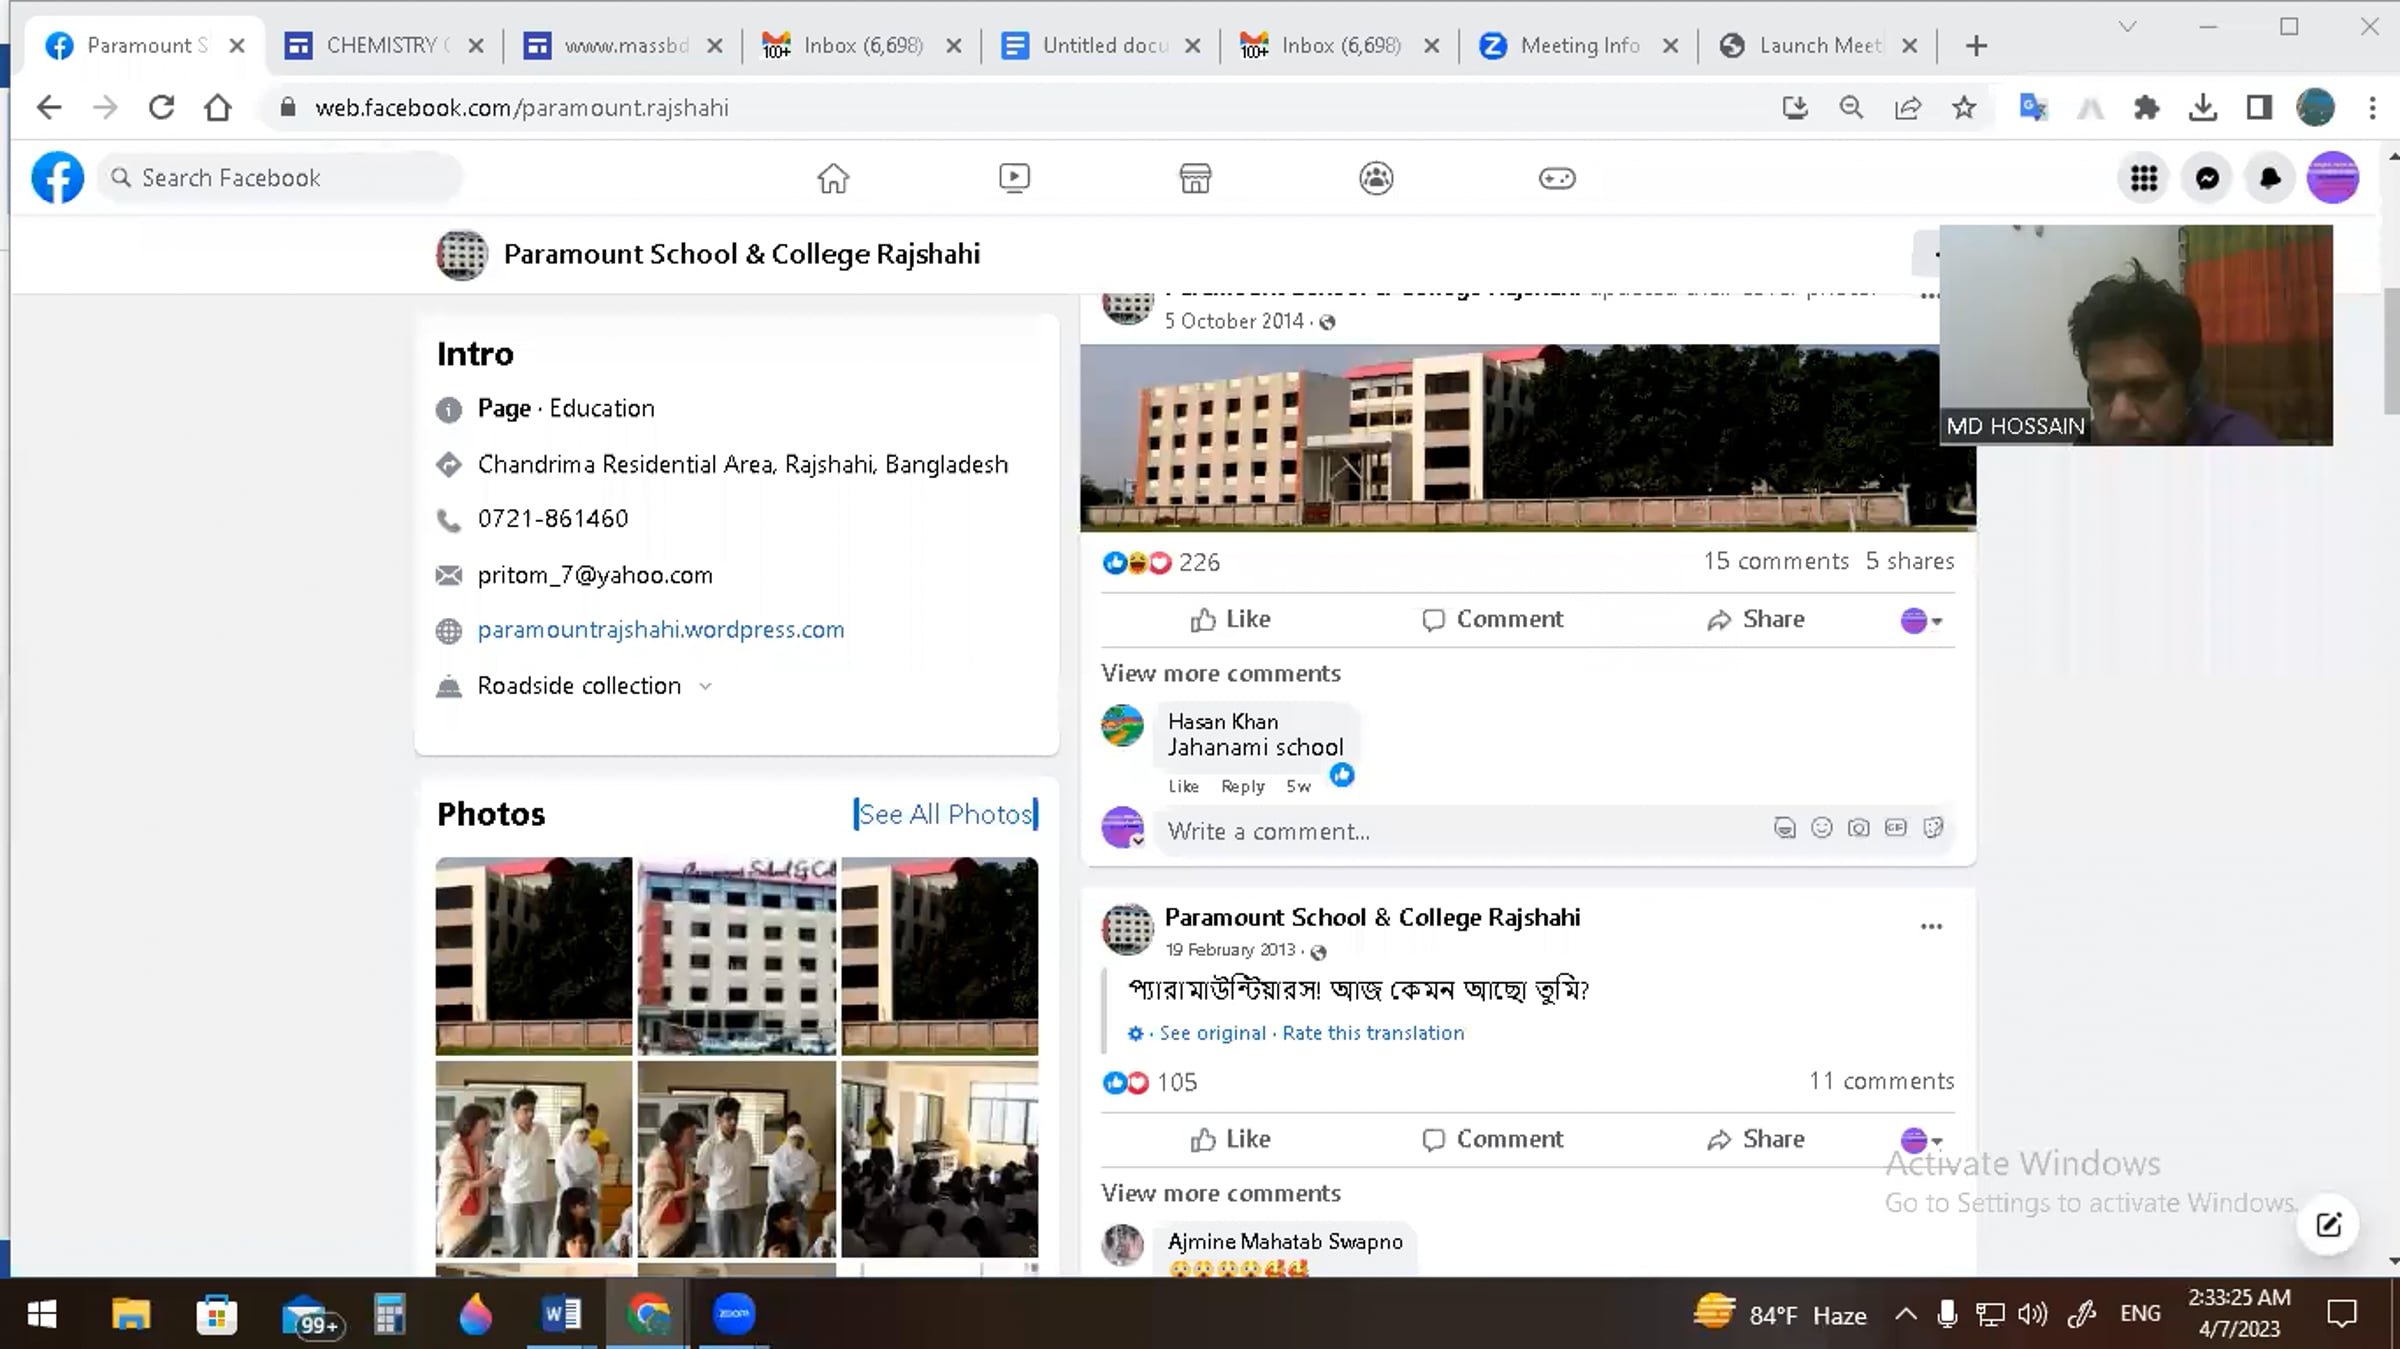Open the Facebook Watch video icon

1014,179
